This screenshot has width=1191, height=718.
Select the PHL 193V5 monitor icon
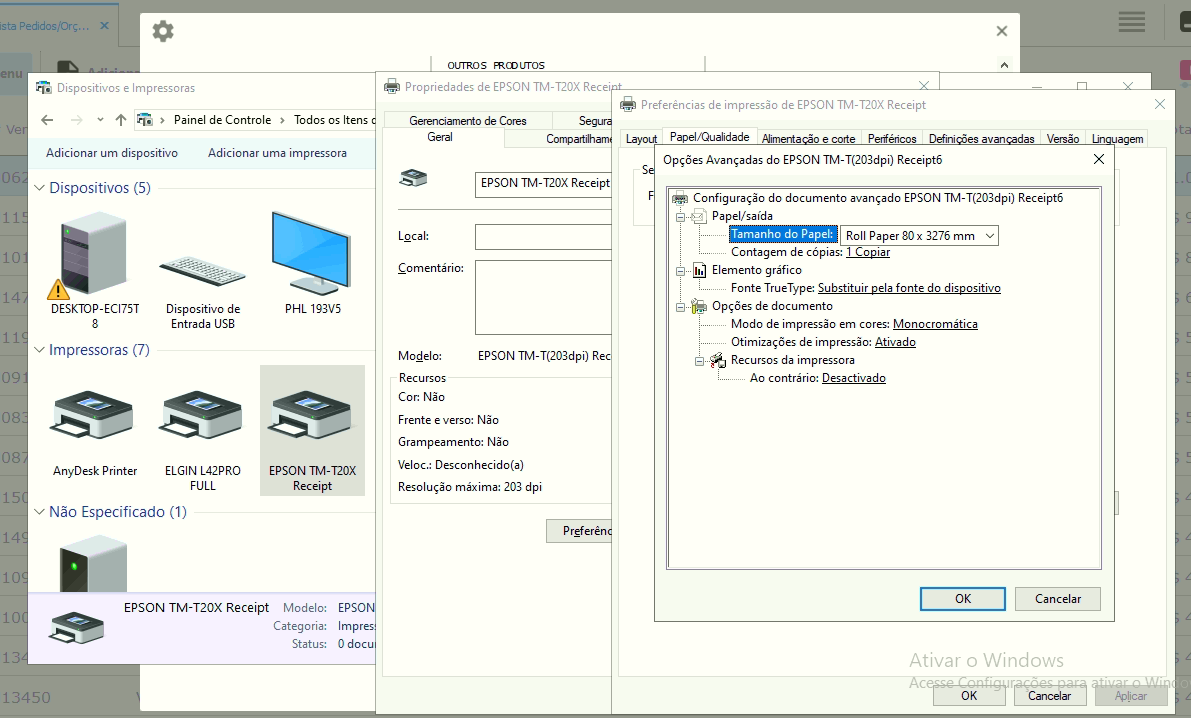[312, 255]
